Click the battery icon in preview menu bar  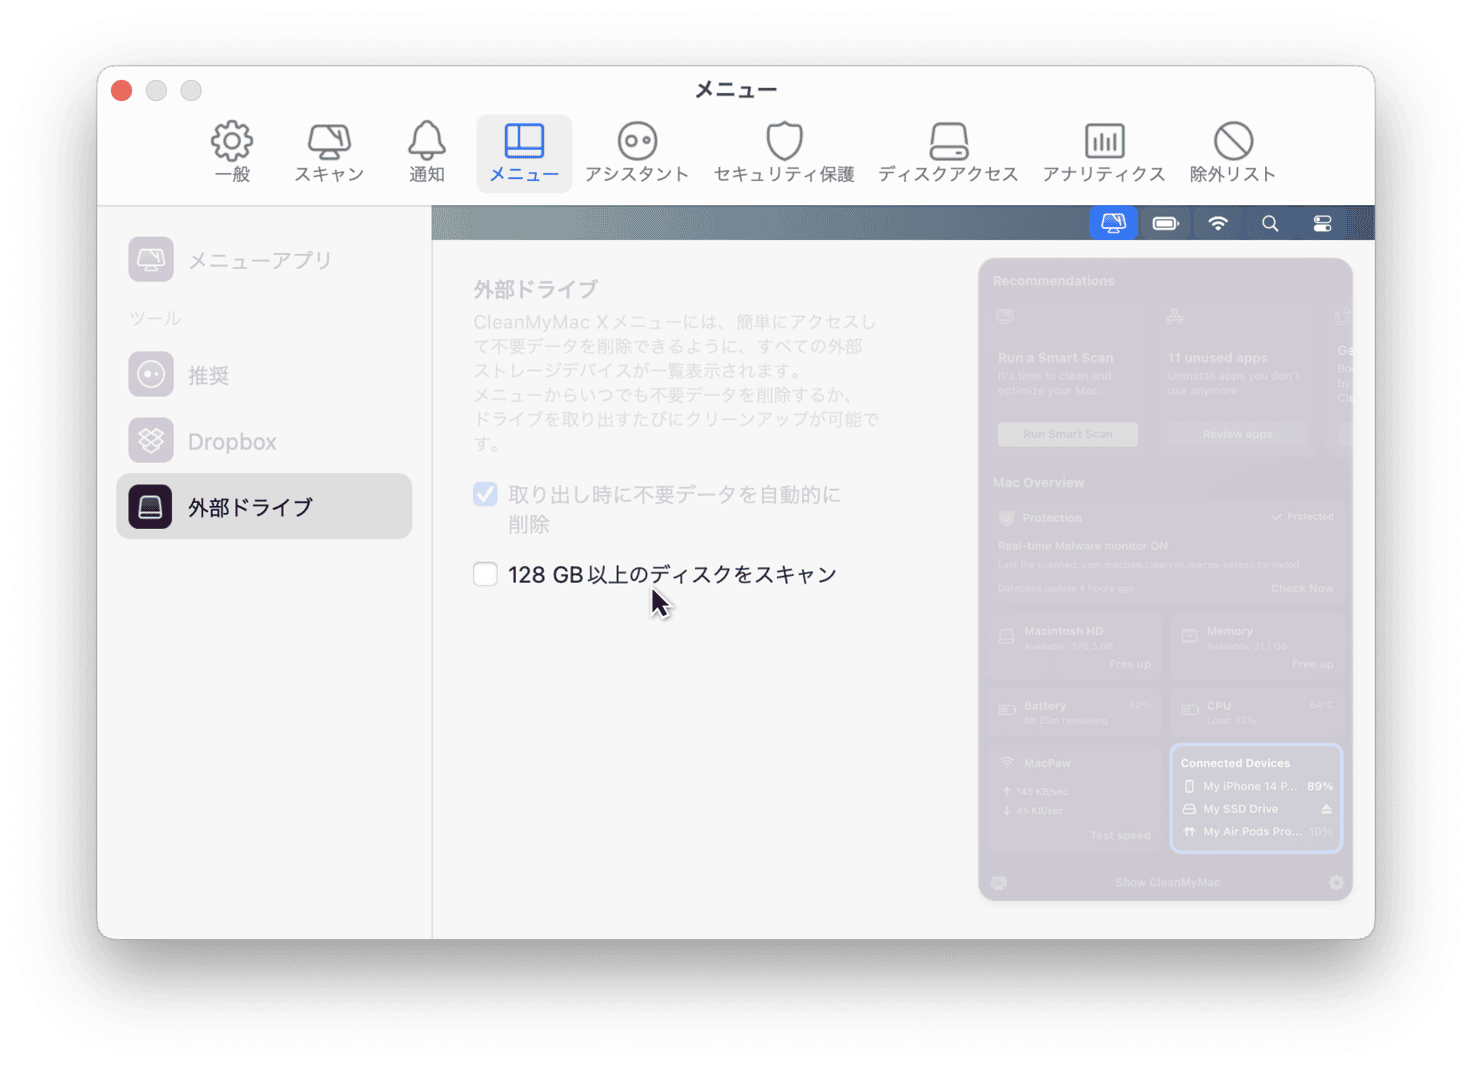pyautogui.click(x=1166, y=223)
